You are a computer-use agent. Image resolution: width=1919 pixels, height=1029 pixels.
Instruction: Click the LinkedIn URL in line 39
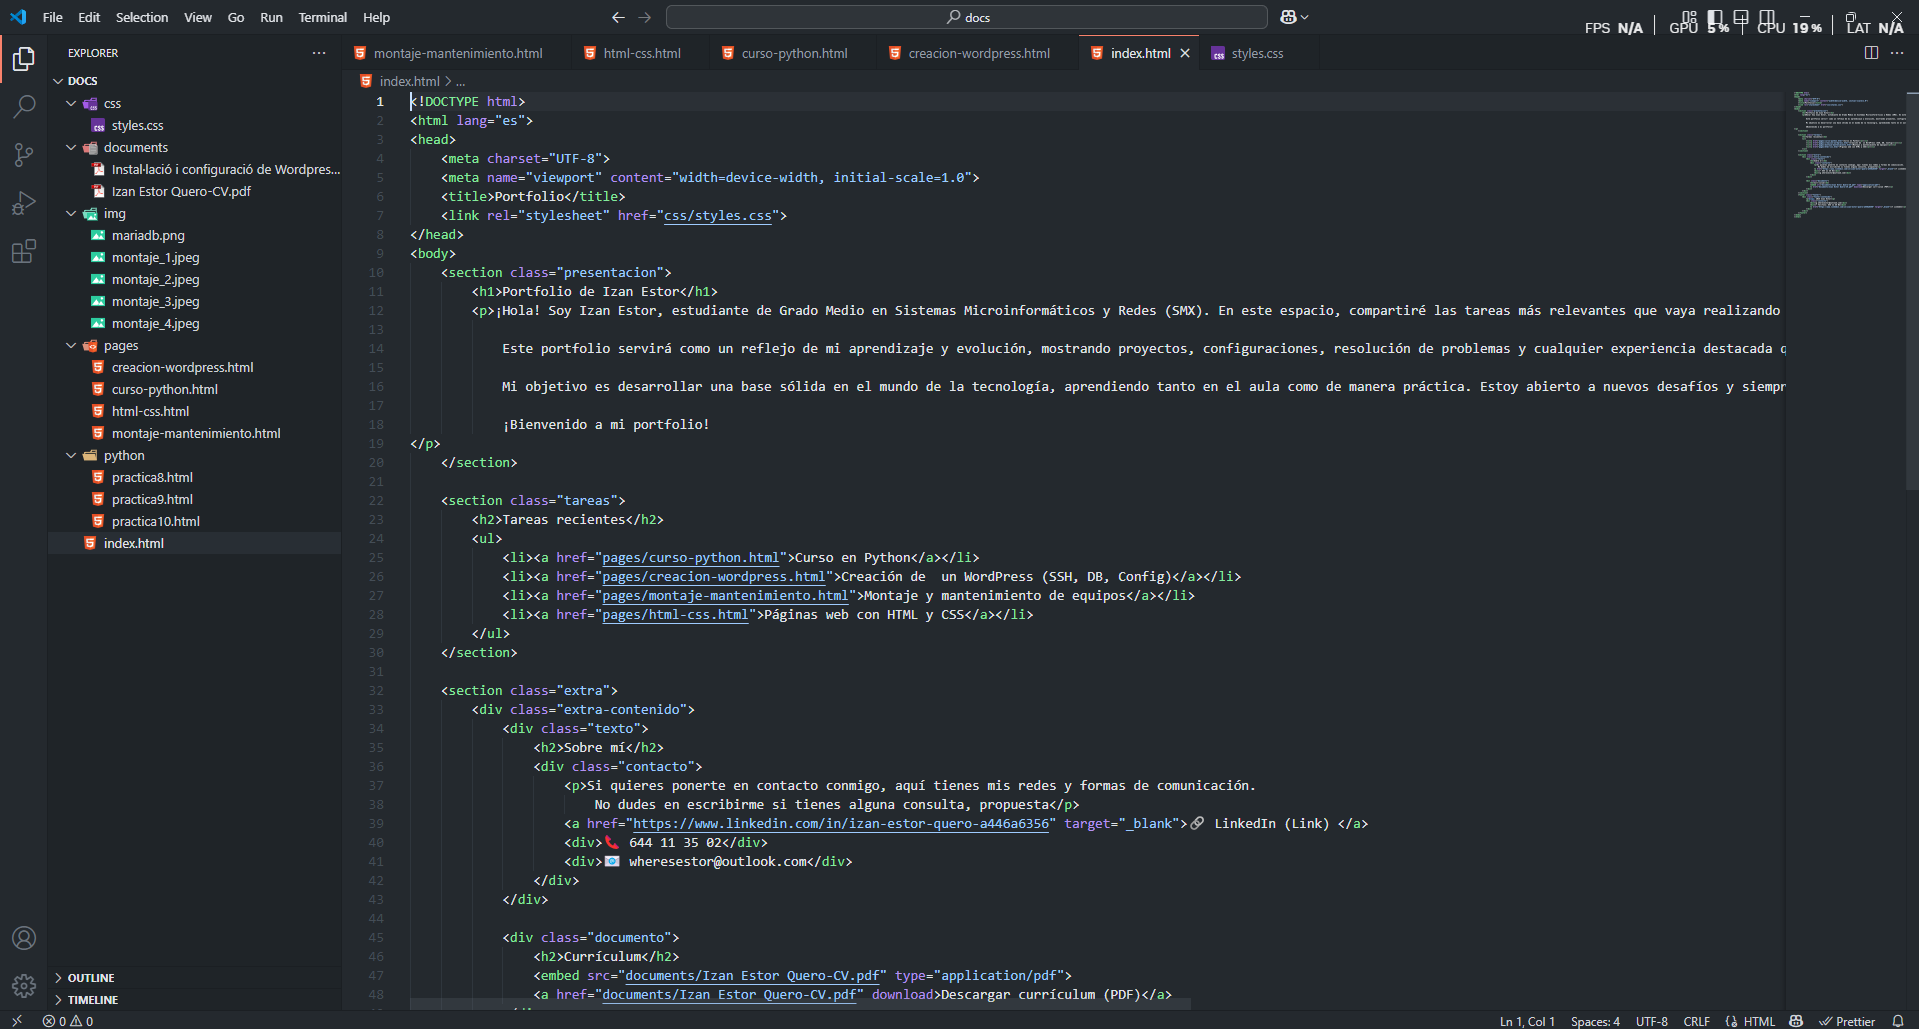(840, 824)
